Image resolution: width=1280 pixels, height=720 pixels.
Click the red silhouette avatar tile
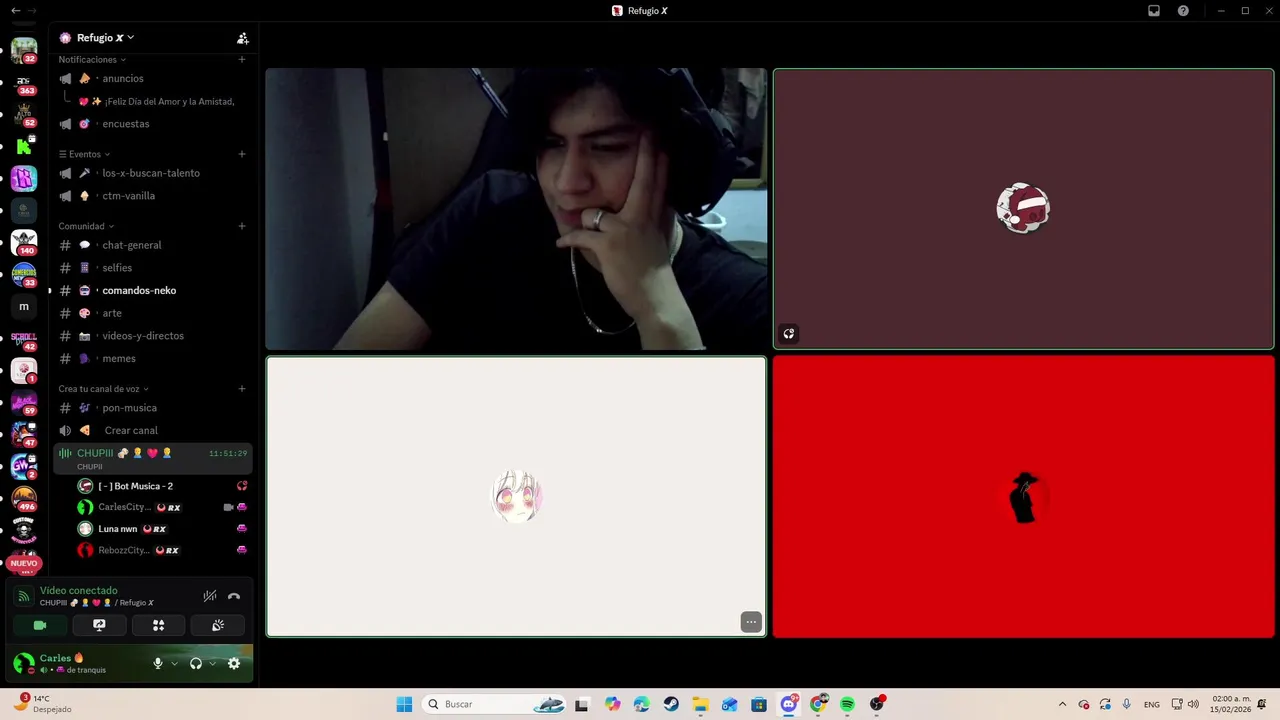pyautogui.click(x=1023, y=497)
